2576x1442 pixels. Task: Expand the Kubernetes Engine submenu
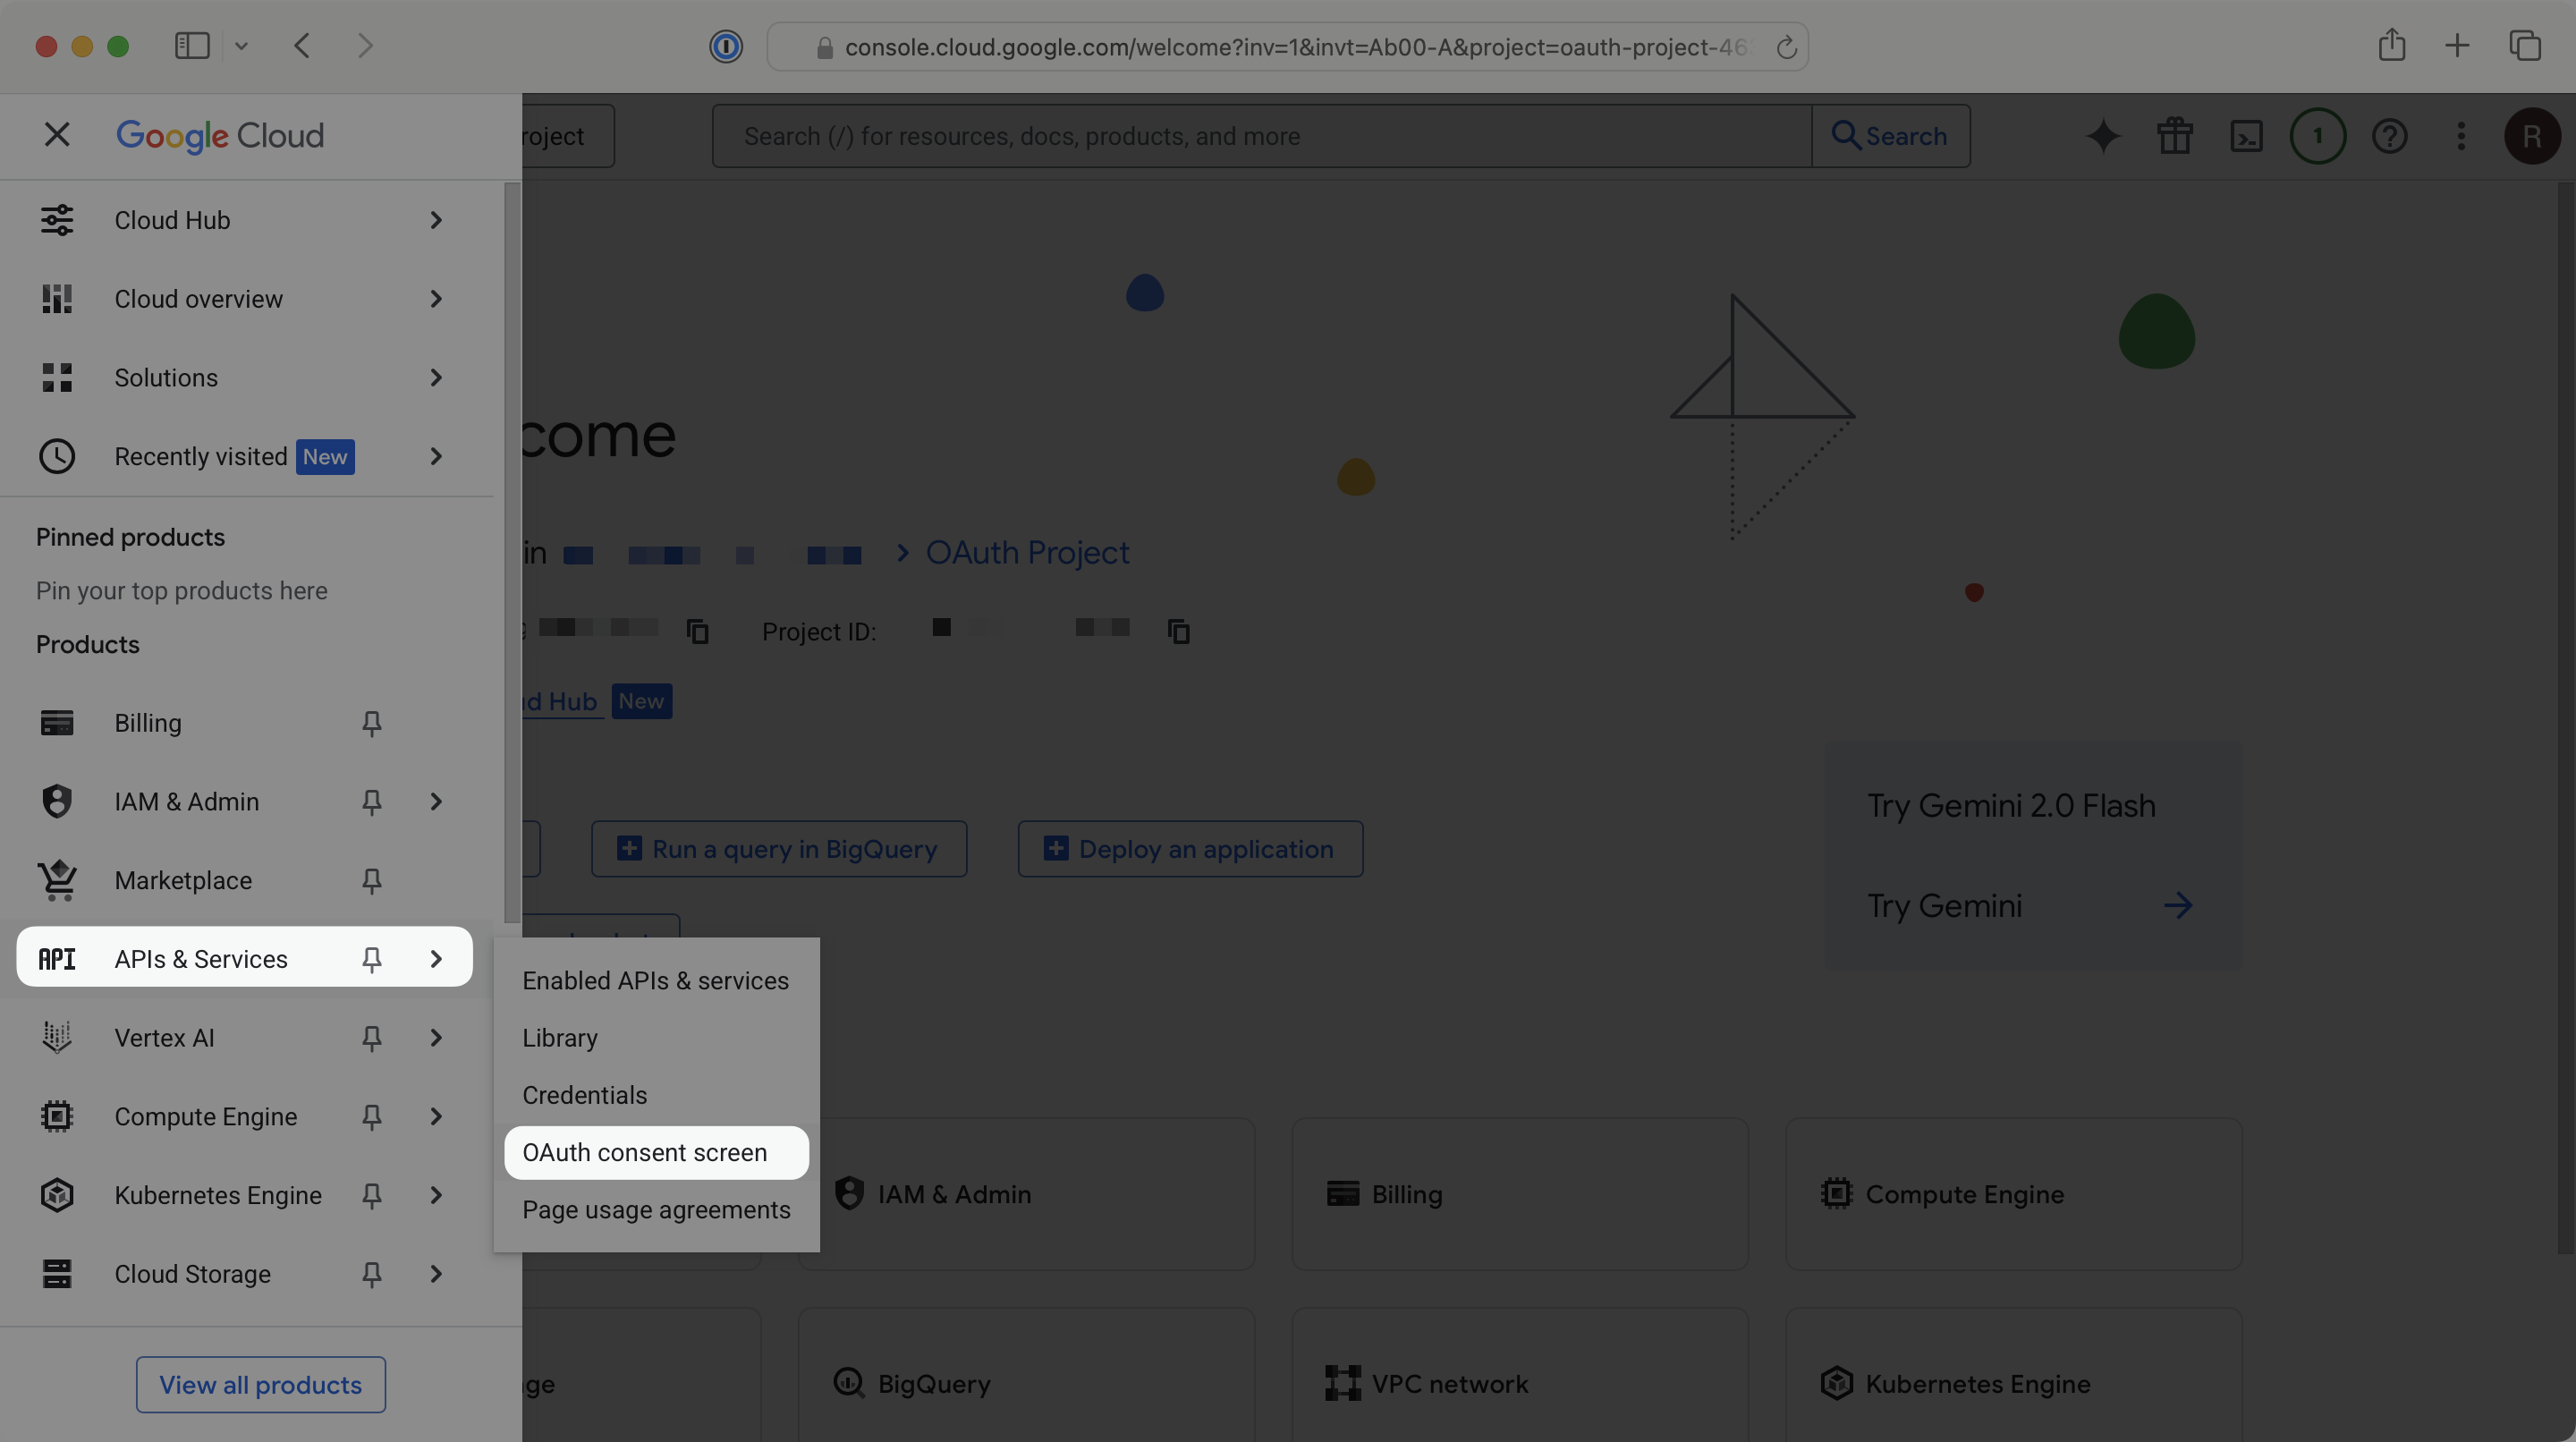(435, 1195)
